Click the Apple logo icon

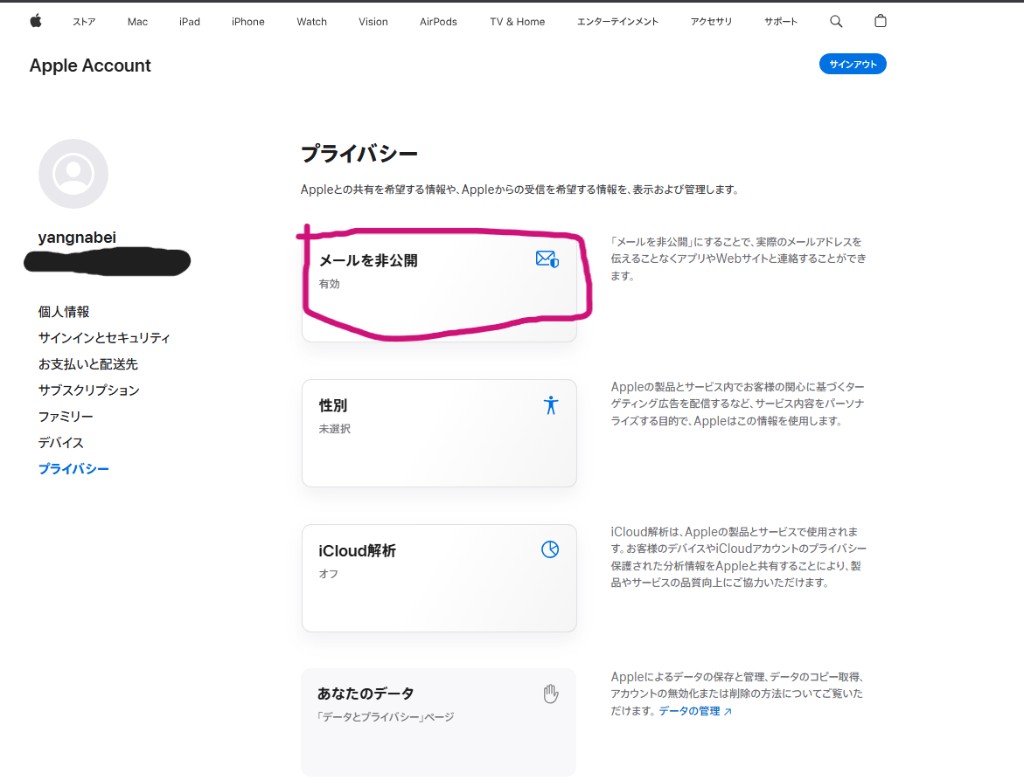(x=36, y=21)
